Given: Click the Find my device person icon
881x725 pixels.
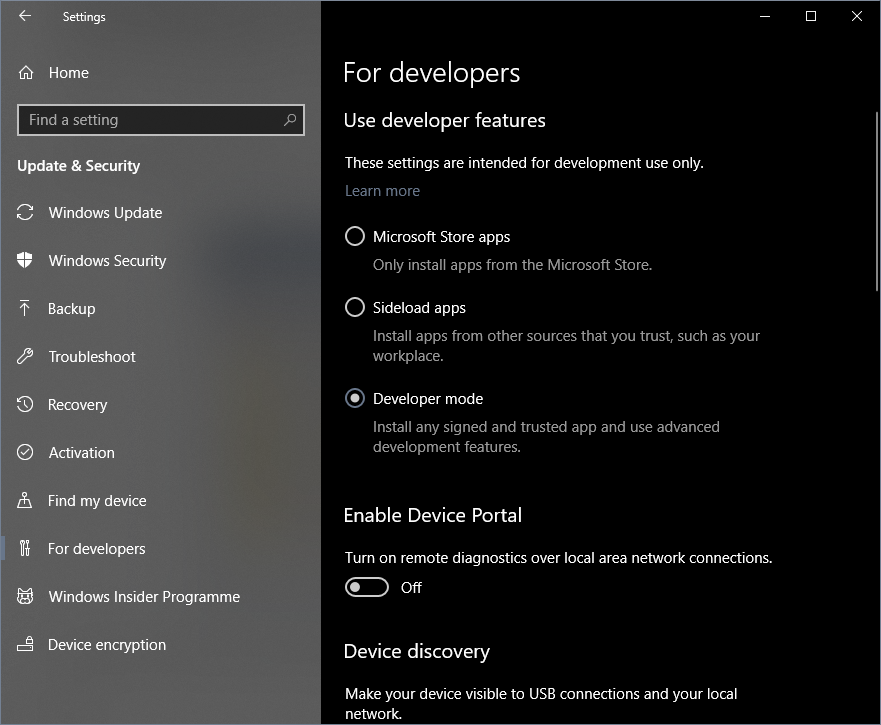Looking at the screenshot, I should (x=26, y=501).
